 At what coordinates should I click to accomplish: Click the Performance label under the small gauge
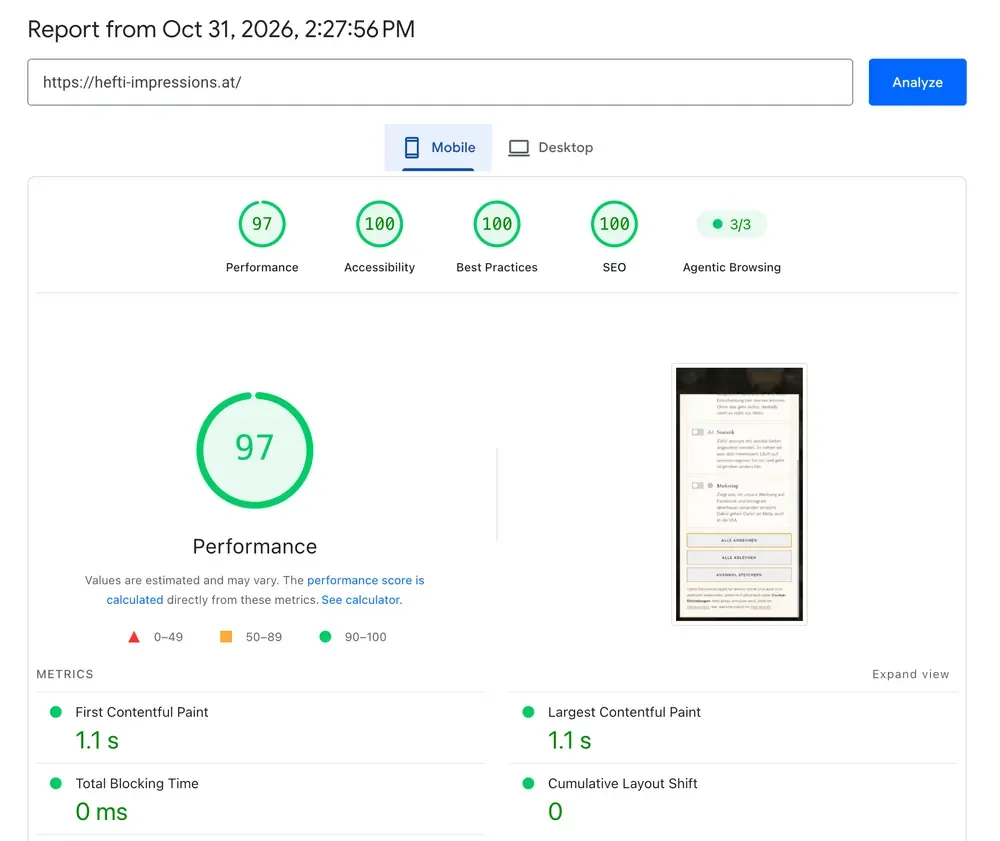point(262,267)
